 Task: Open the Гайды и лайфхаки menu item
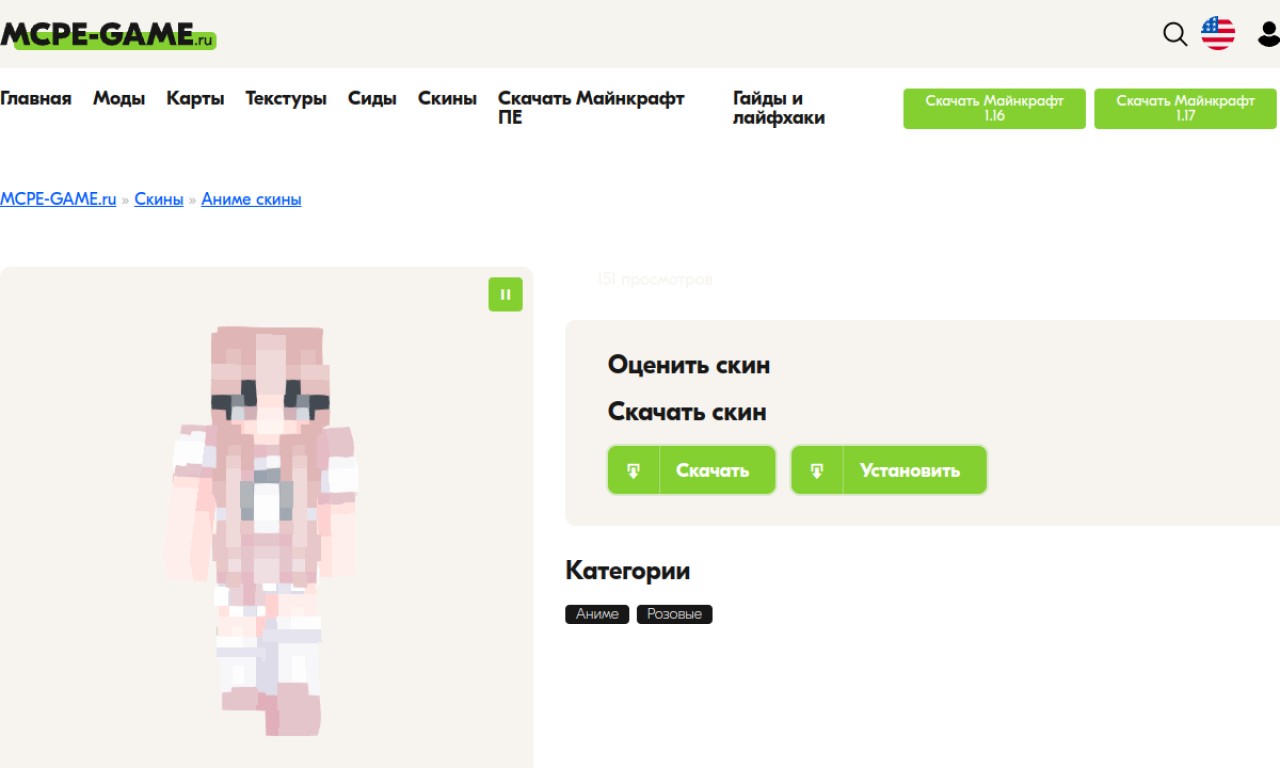(x=779, y=108)
